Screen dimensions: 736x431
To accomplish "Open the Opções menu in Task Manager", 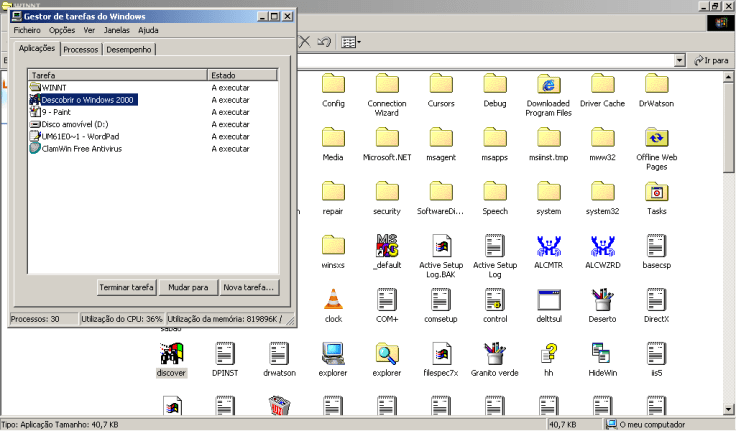I will pyautogui.click(x=62, y=30).
